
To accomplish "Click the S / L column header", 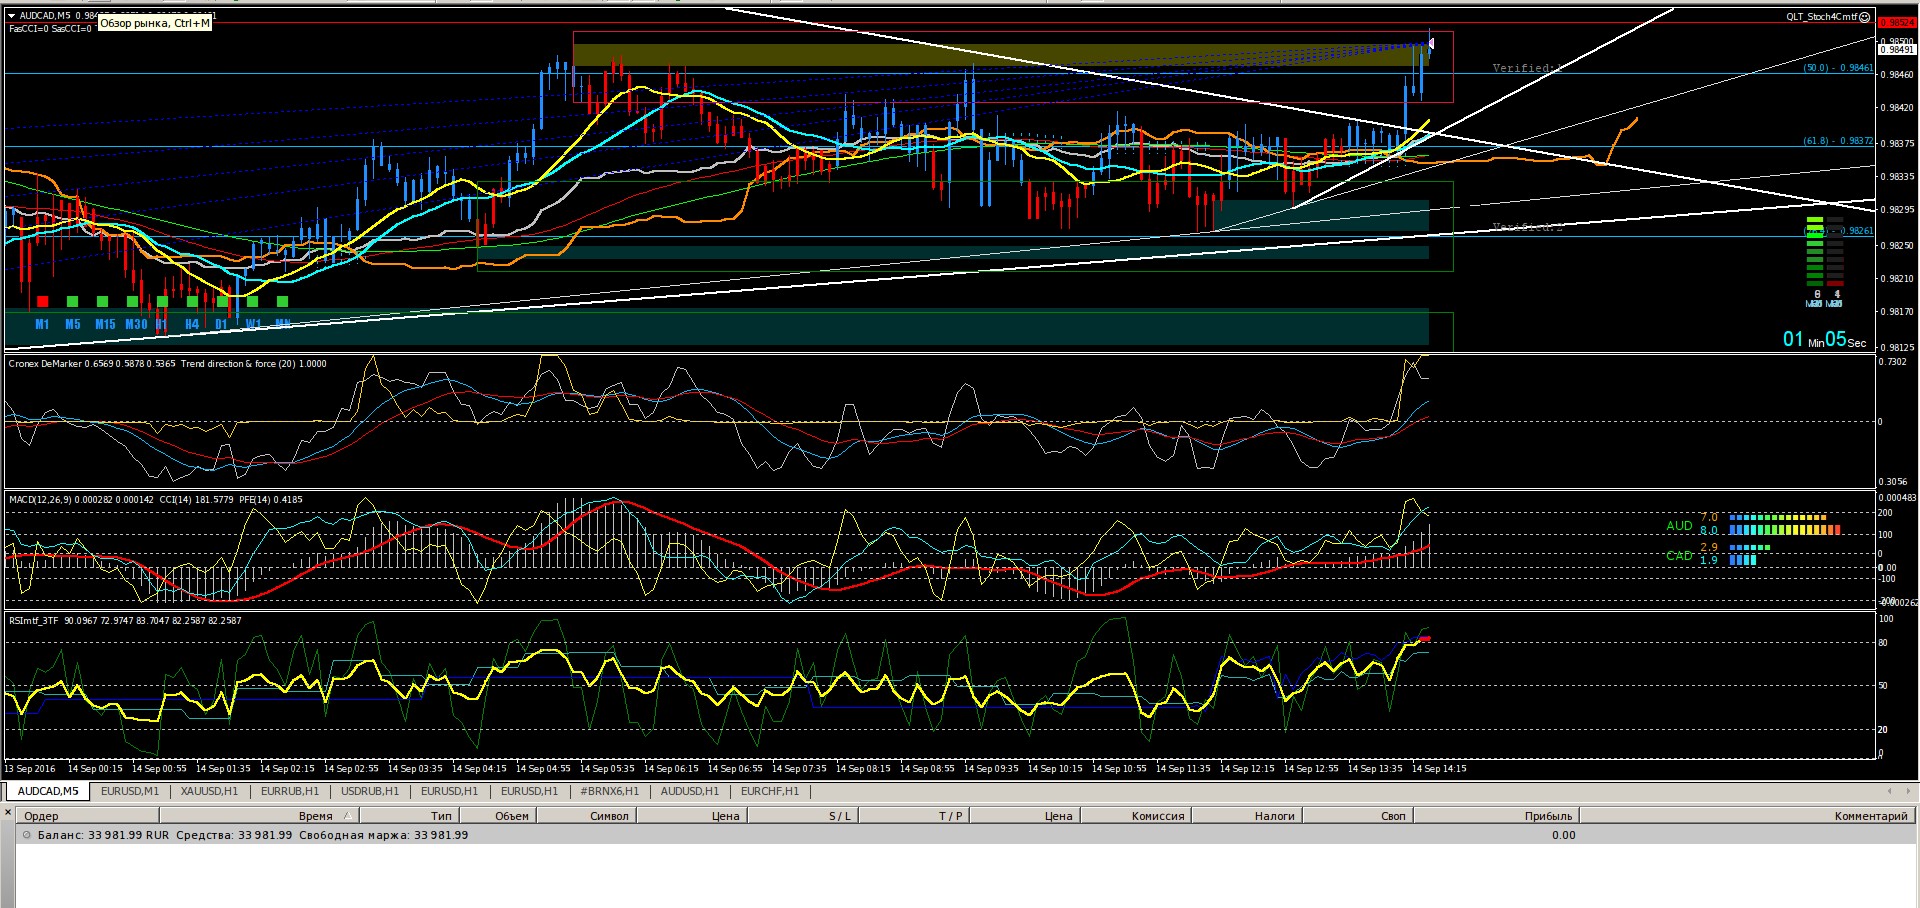I will click(803, 816).
